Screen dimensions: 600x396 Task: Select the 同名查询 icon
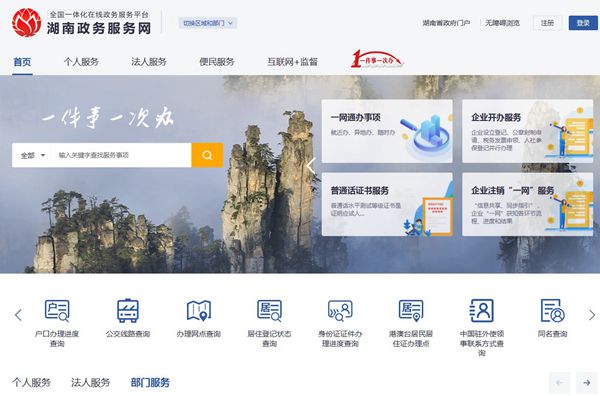click(x=553, y=311)
